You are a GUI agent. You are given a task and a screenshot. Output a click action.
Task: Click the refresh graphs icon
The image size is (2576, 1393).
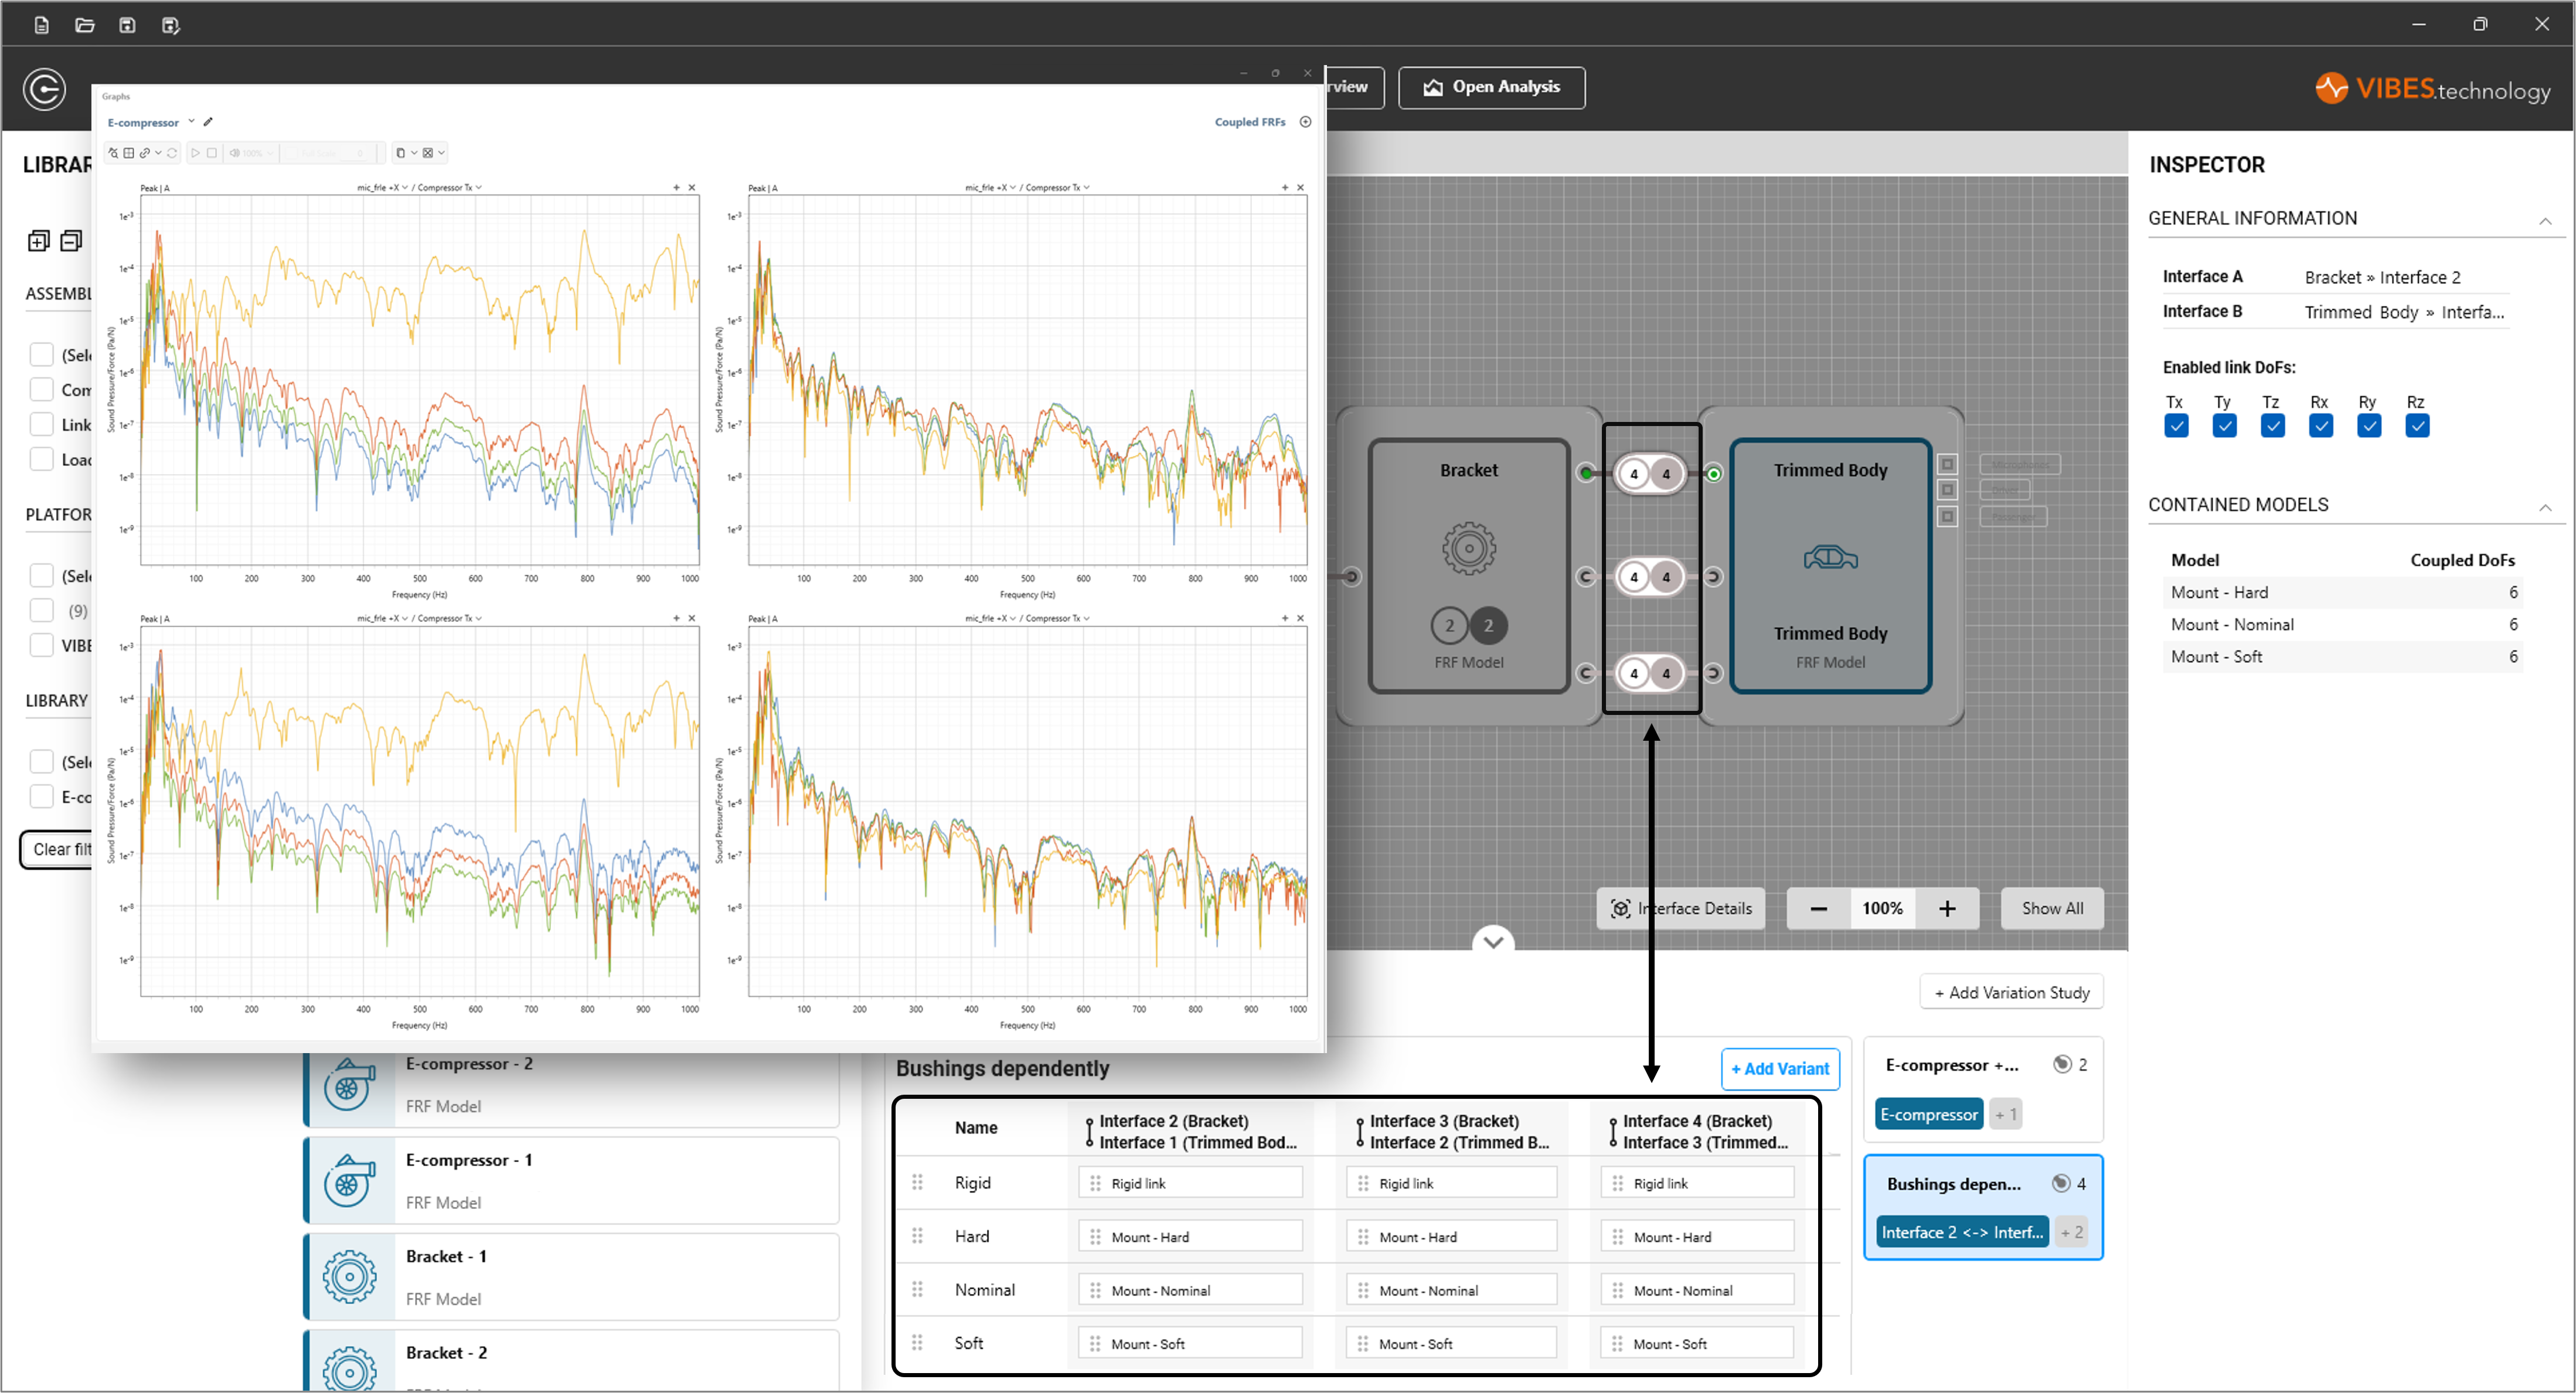click(172, 153)
